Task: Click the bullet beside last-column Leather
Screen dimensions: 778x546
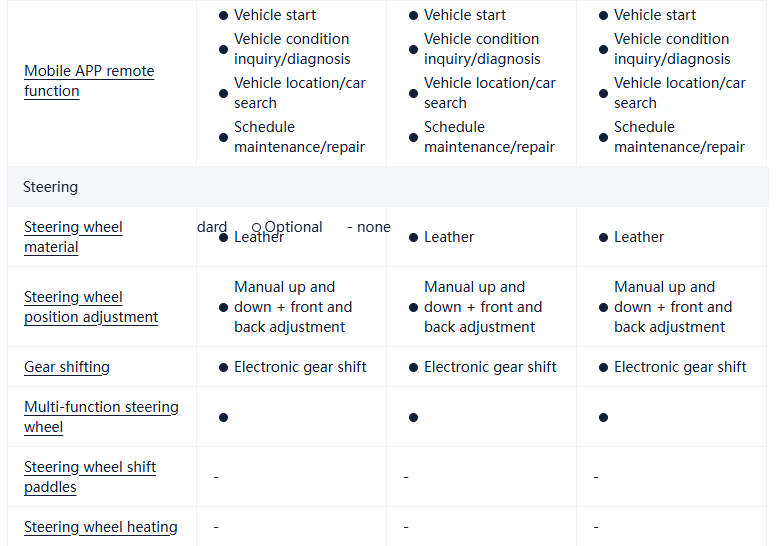Action: [x=603, y=237]
